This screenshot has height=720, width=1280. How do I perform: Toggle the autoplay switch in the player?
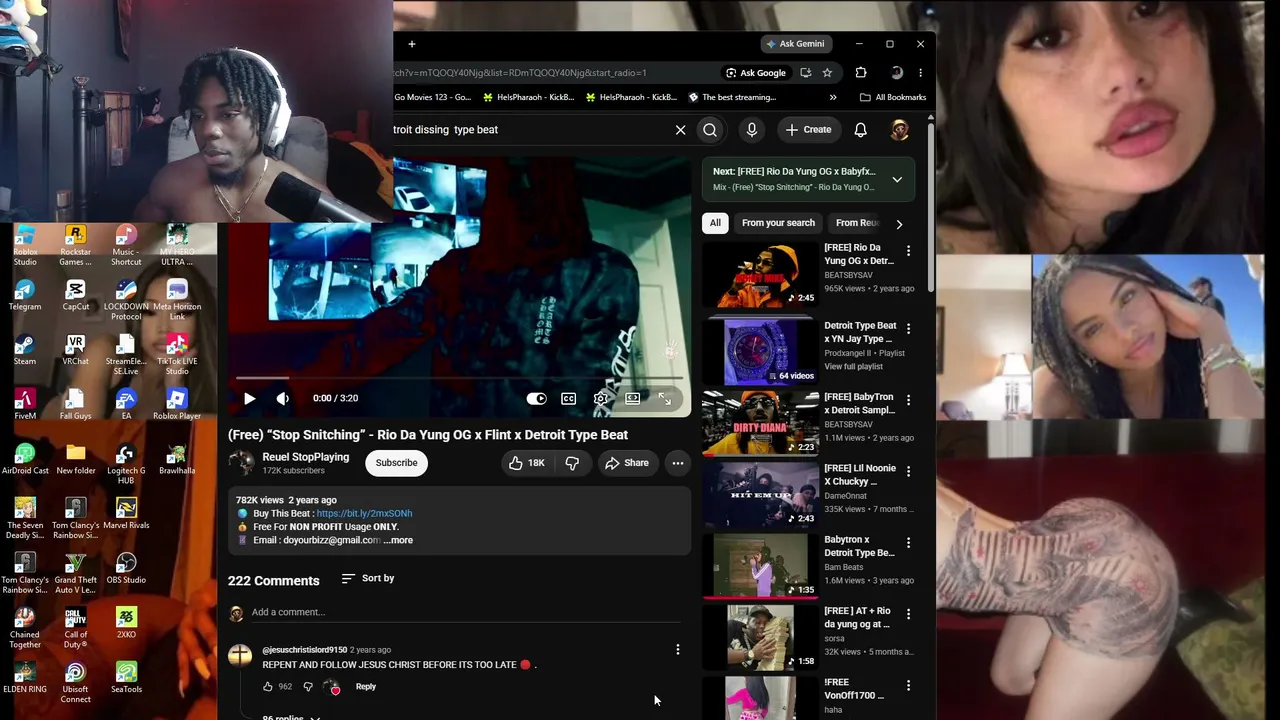537,398
